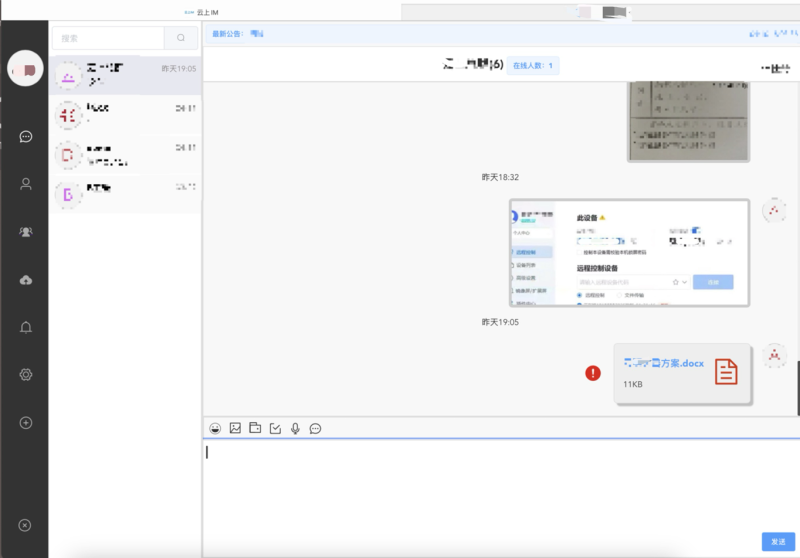Open the chat history bubble icon in toolbar
Image resolution: width=800 pixels, height=558 pixels.
(315, 428)
